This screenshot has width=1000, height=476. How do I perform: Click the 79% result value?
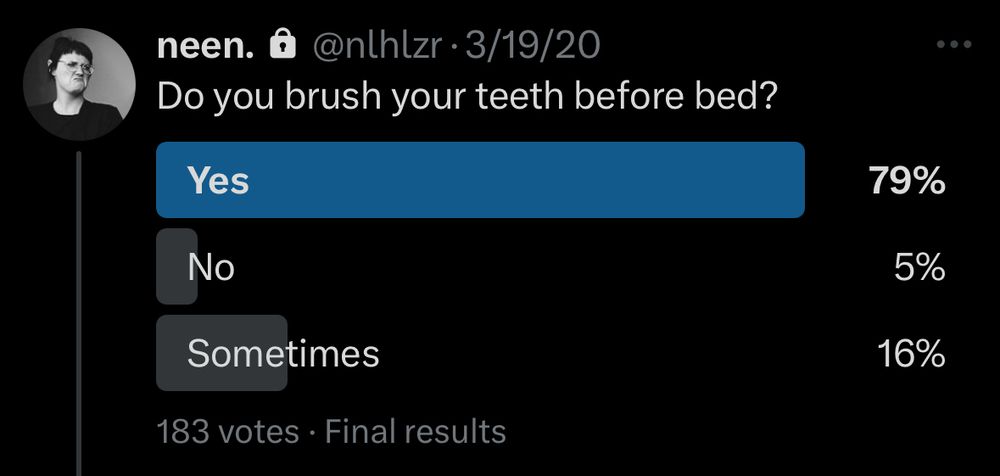click(x=907, y=181)
